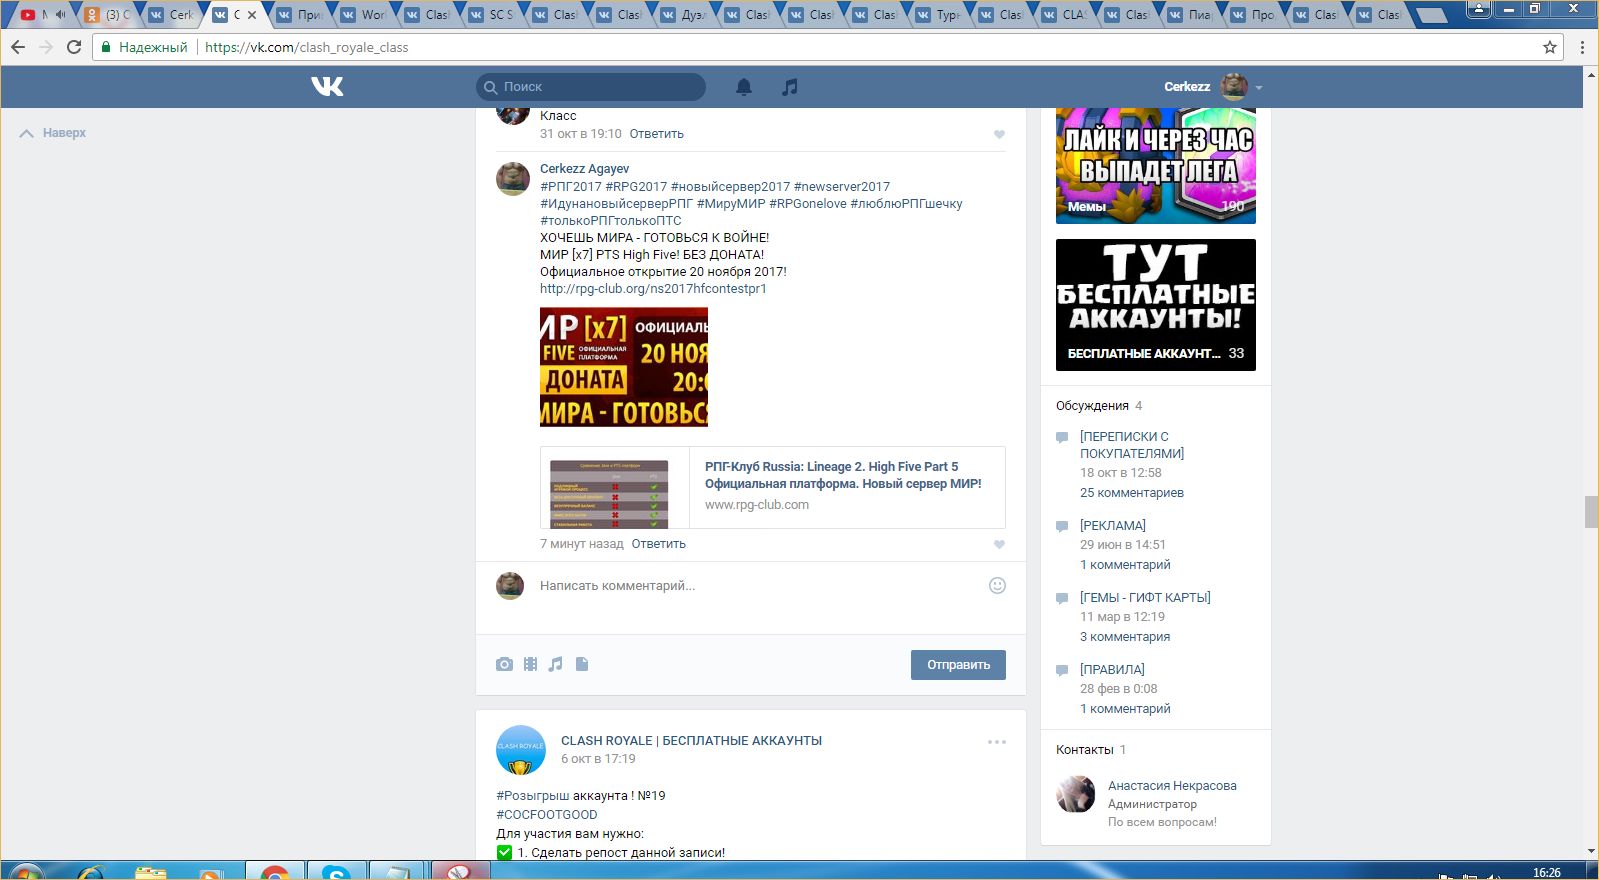Image resolution: width=1599 pixels, height=880 pixels.
Task: Click the page's vertical scrollbar thumb
Action: (1591, 511)
